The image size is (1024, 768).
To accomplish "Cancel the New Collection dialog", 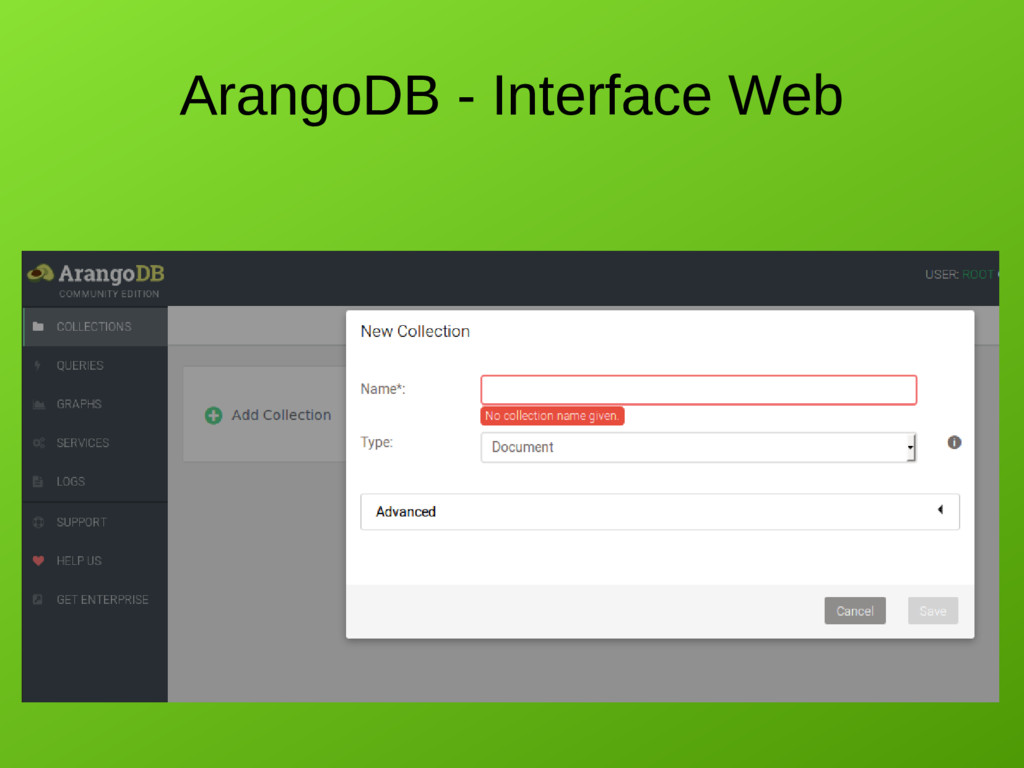I will (855, 611).
